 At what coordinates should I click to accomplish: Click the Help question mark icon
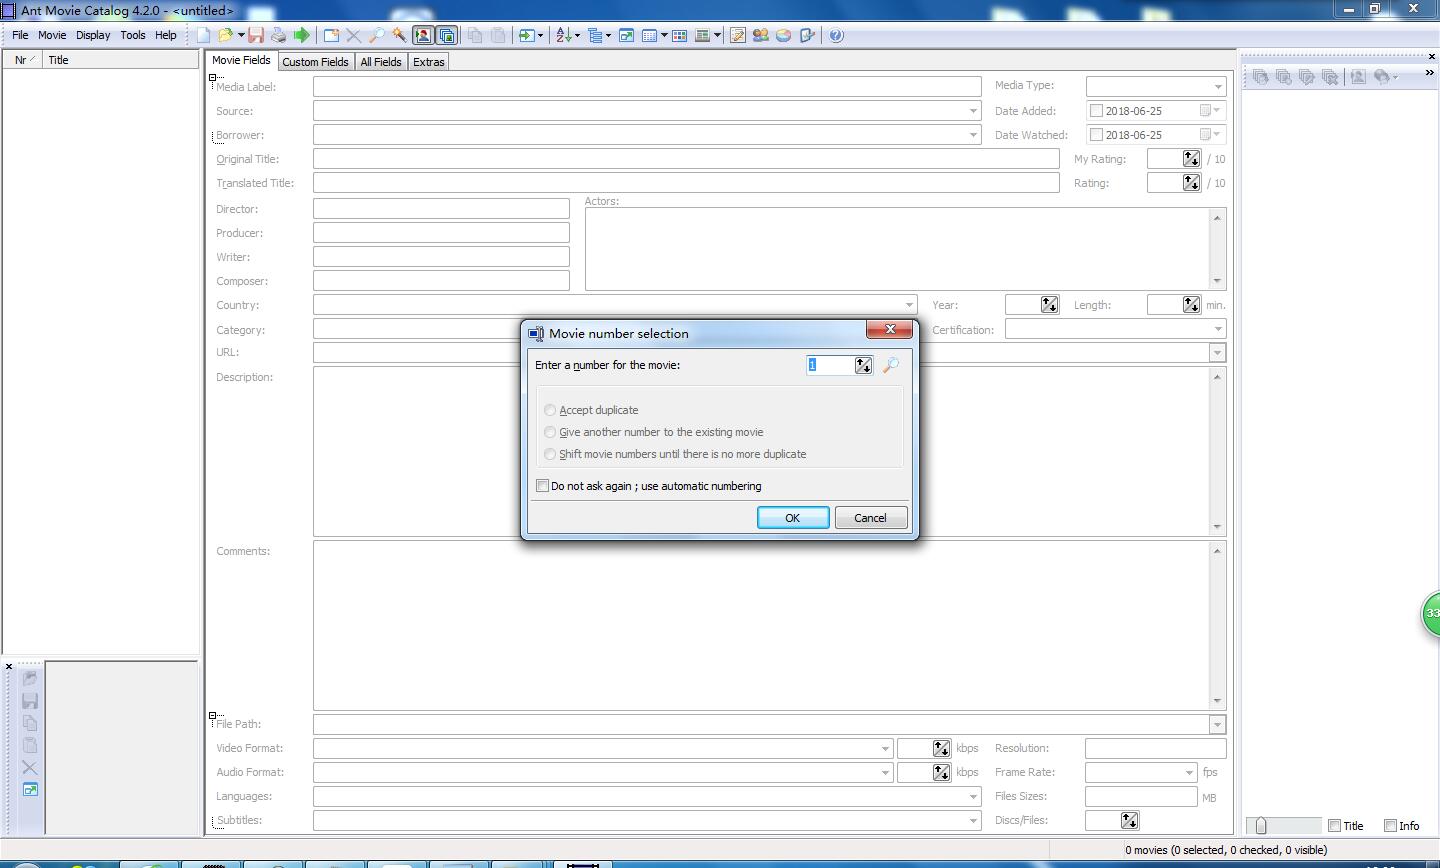pyautogui.click(x=837, y=35)
